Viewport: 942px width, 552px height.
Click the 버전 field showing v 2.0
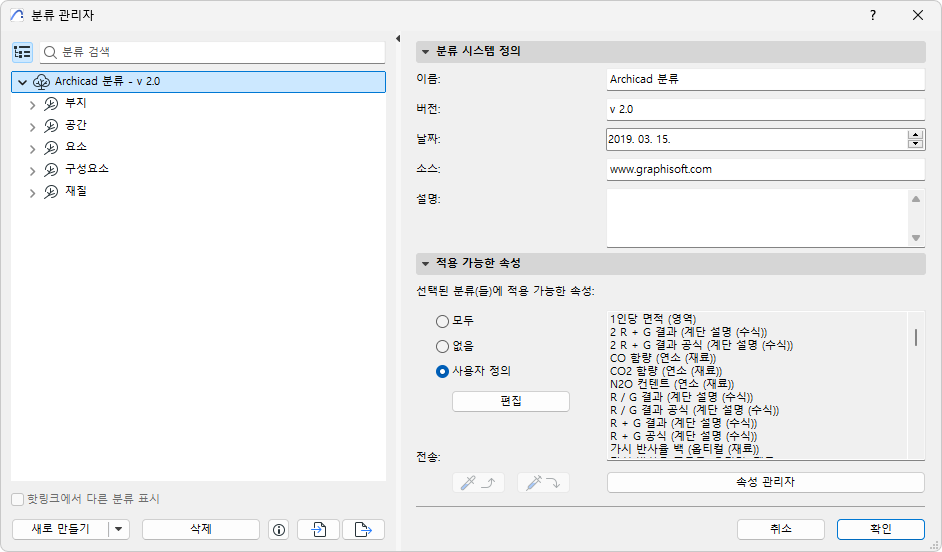[x=765, y=109]
